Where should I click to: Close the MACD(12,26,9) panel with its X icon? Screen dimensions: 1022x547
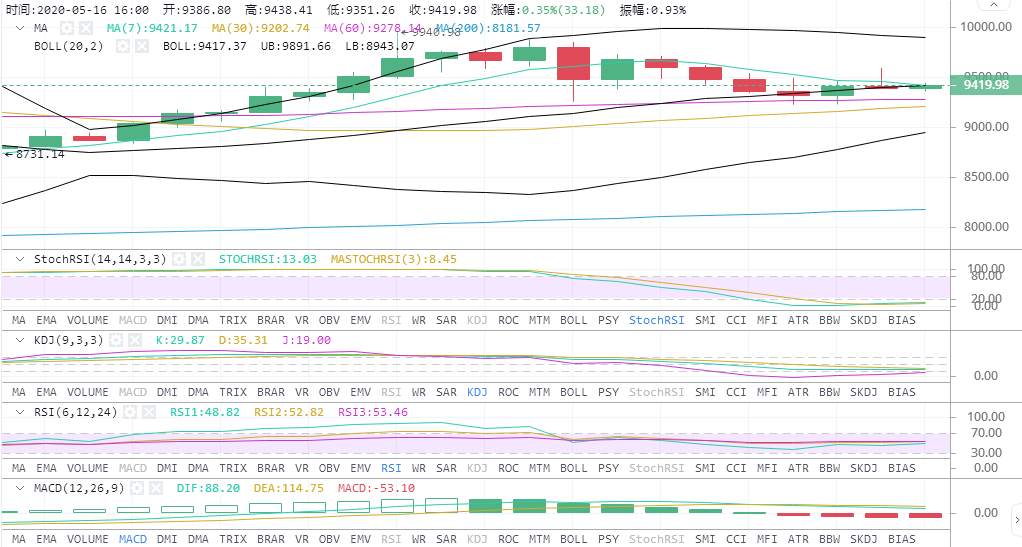pyautogui.click(x=156, y=488)
